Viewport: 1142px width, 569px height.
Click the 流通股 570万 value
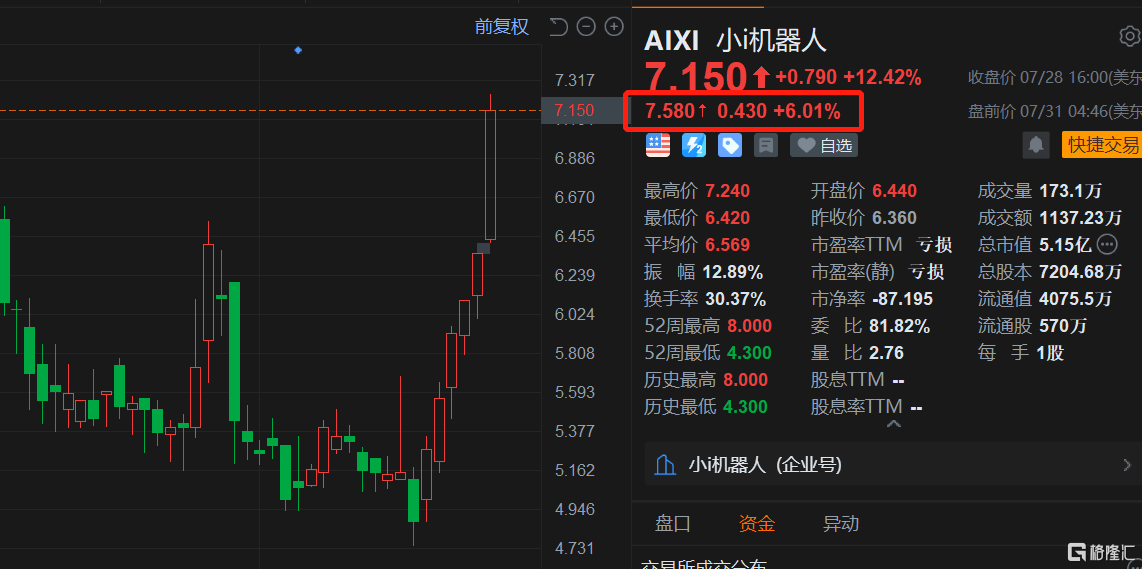pyautogui.click(x=1063, y=326)
